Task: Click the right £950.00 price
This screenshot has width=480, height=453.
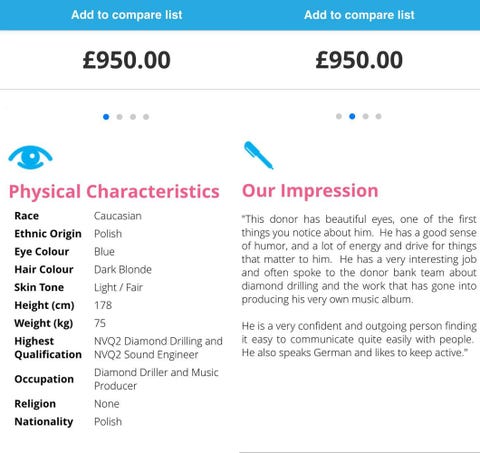Action: click(359, 60)
